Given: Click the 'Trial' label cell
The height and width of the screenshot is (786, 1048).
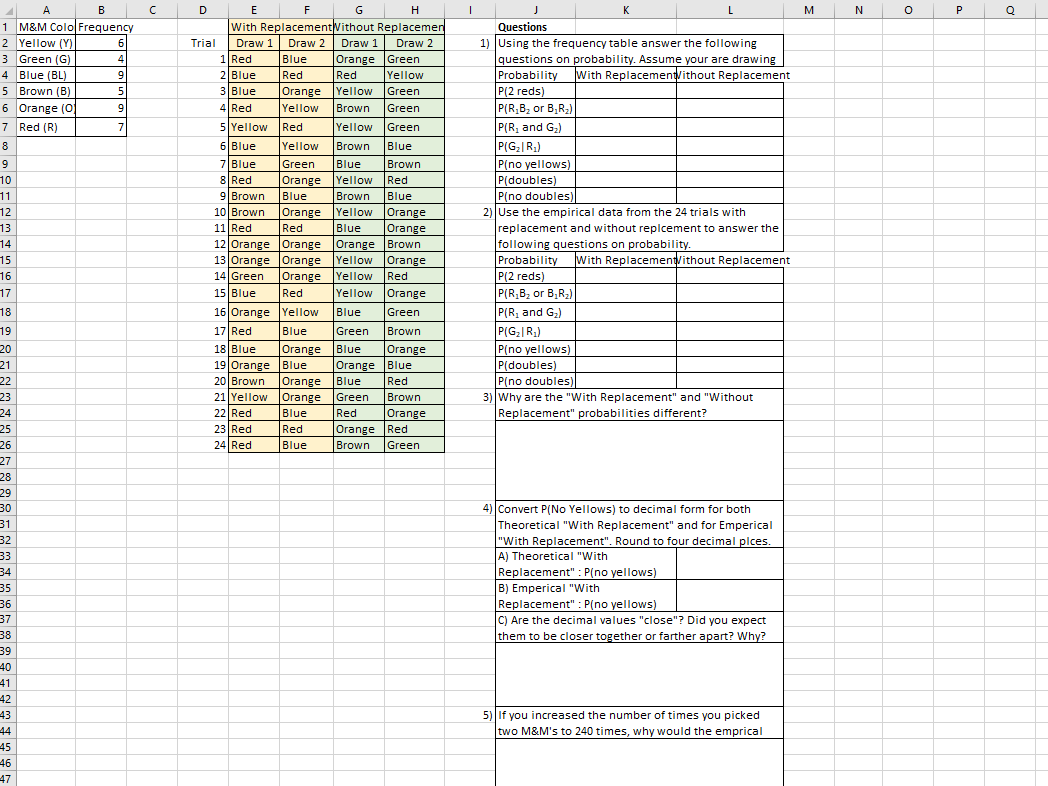Looking at the screenshot, I should coord(203,43).
